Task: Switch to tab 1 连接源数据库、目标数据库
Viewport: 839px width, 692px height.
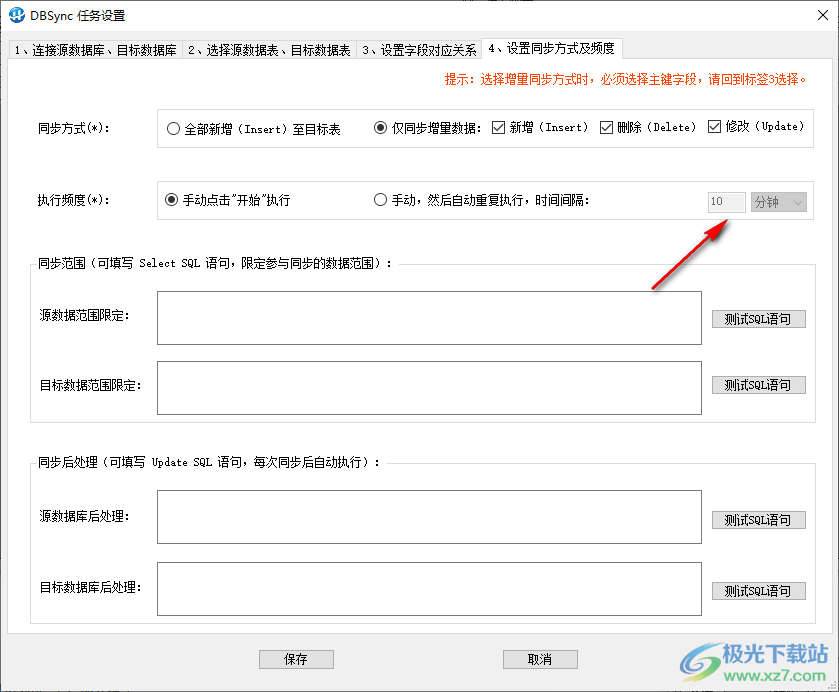Action: click(x=96, y=50)
